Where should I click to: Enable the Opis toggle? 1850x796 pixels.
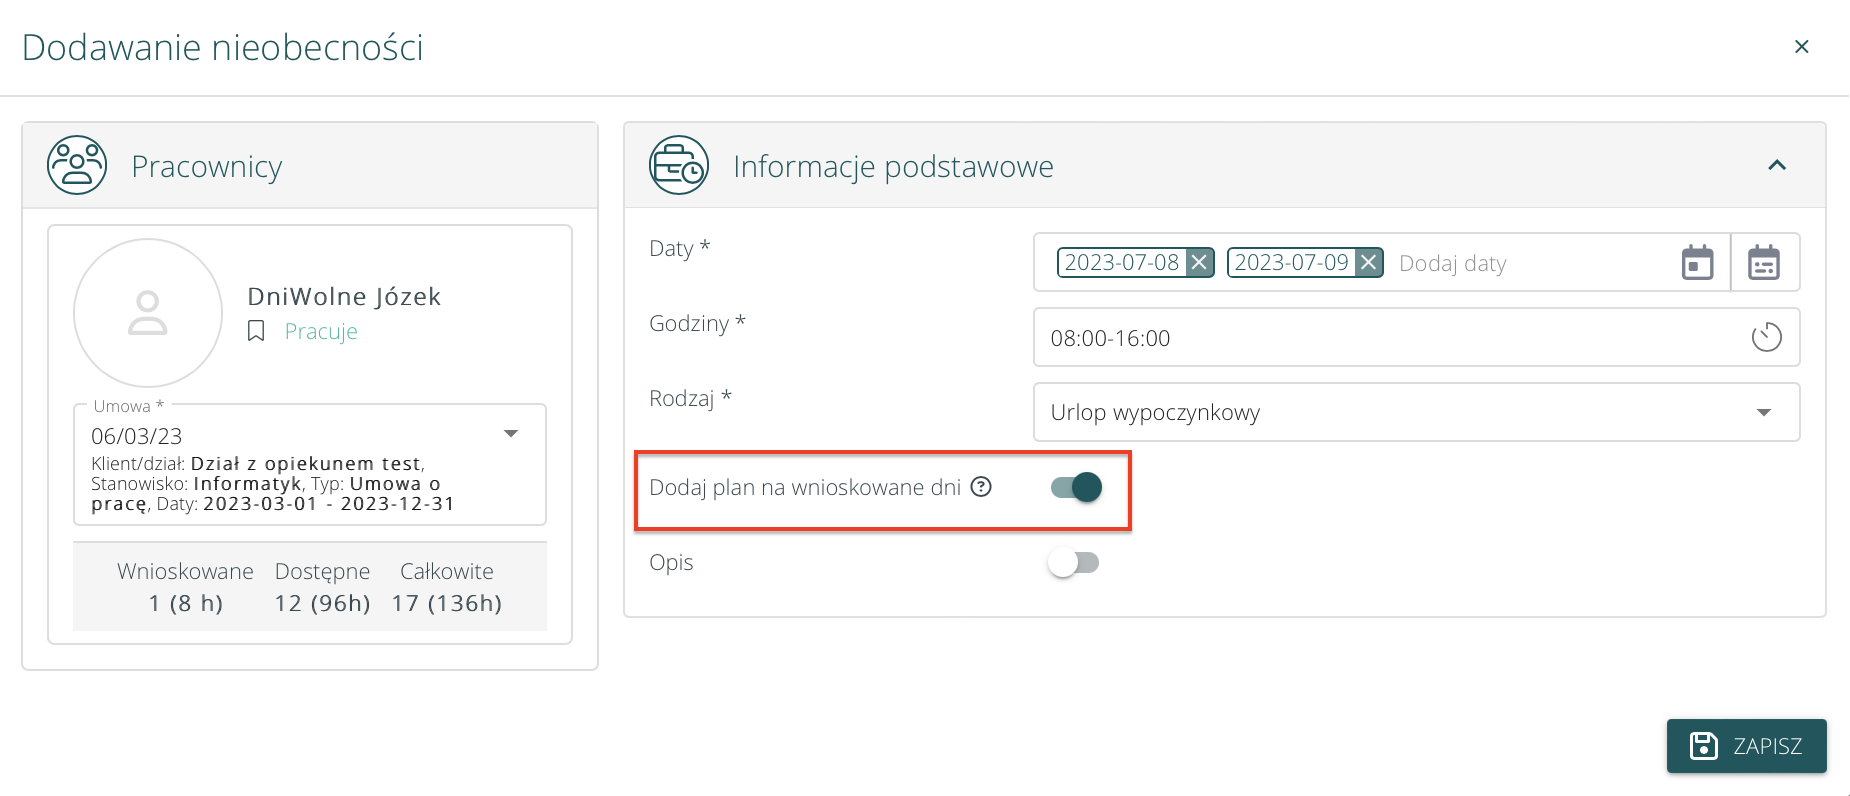[1073, 562]
